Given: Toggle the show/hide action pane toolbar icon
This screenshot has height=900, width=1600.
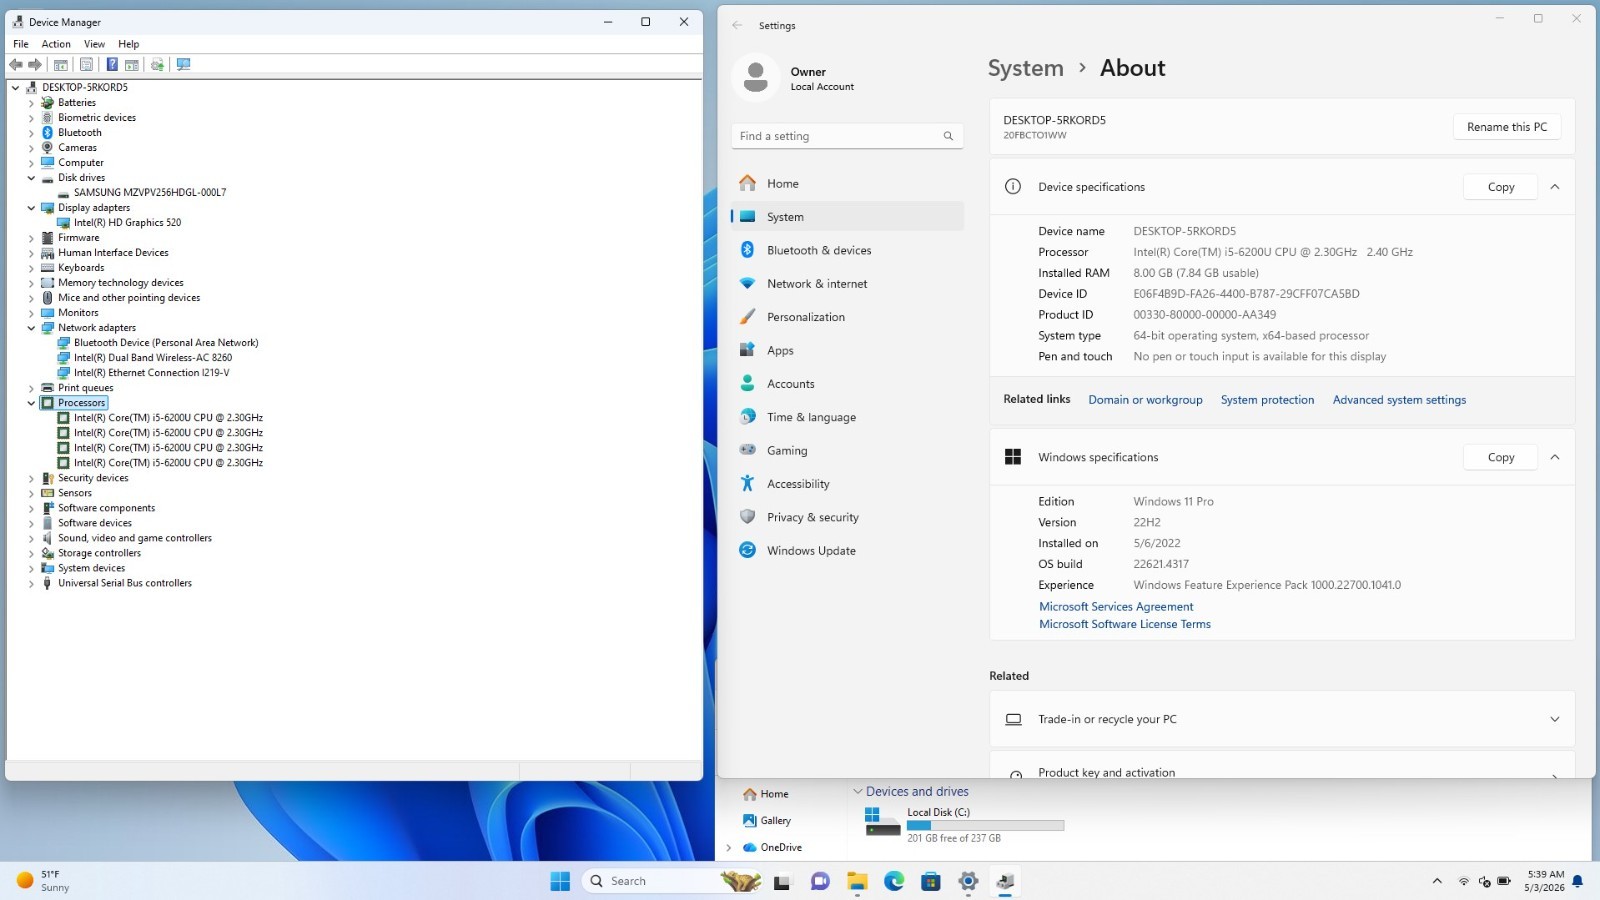Looking at the screenshot, I should (132, 64).
